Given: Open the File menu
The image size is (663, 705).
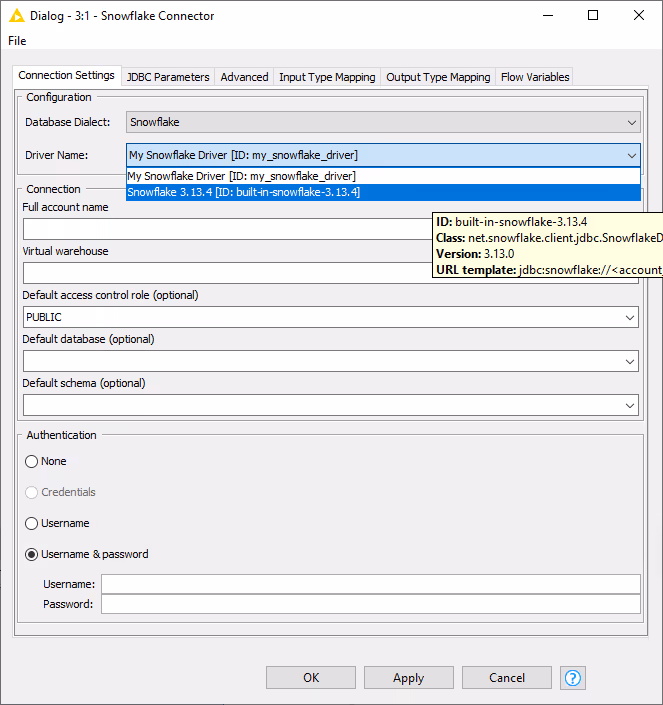Looking at the screenshot, I should pos(17,41).
